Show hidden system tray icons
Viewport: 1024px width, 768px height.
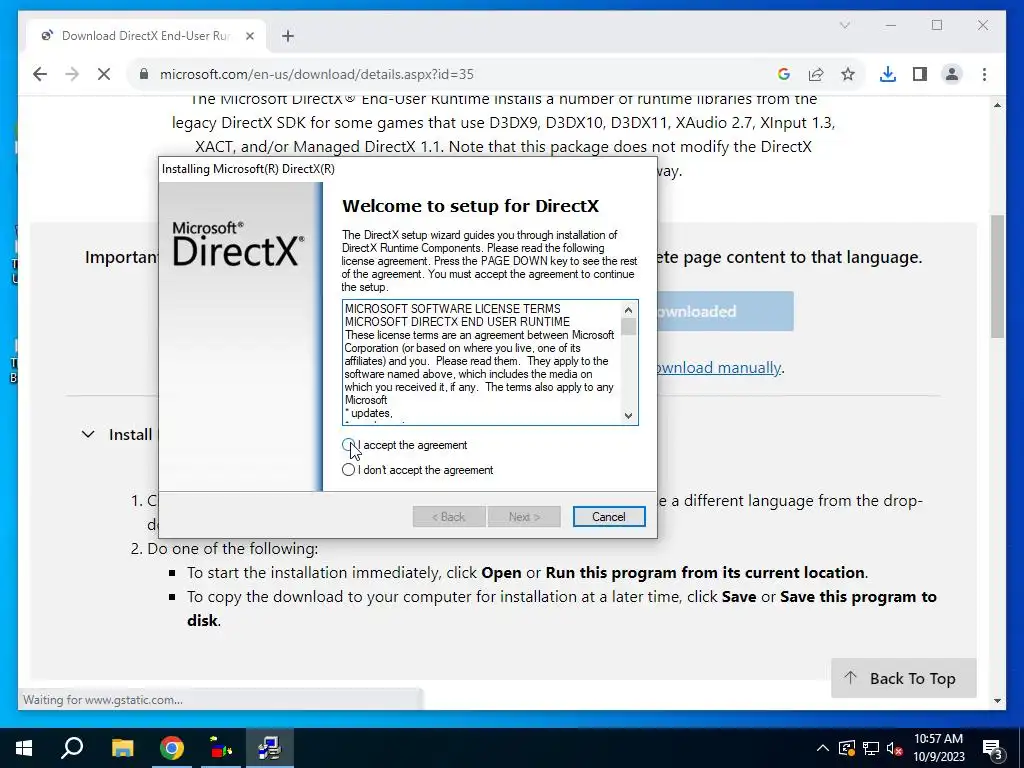pos(823,748)
